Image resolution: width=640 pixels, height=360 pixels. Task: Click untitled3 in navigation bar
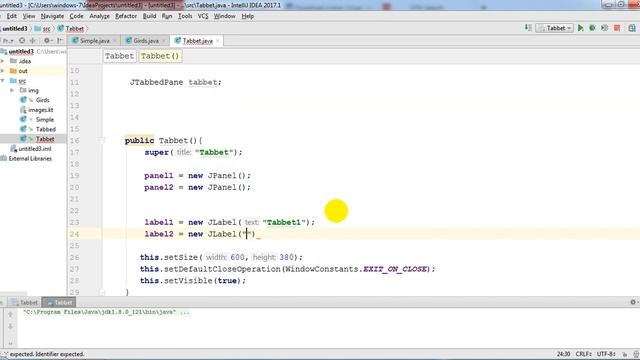tap(15, 29)
